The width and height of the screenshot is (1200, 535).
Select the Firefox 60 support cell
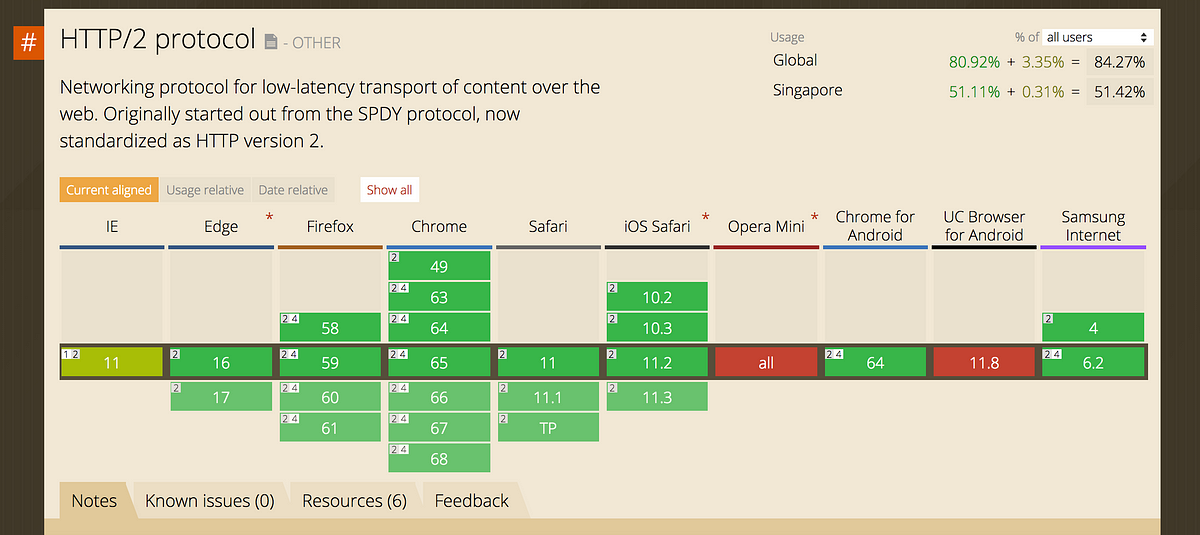pos(330,396)
